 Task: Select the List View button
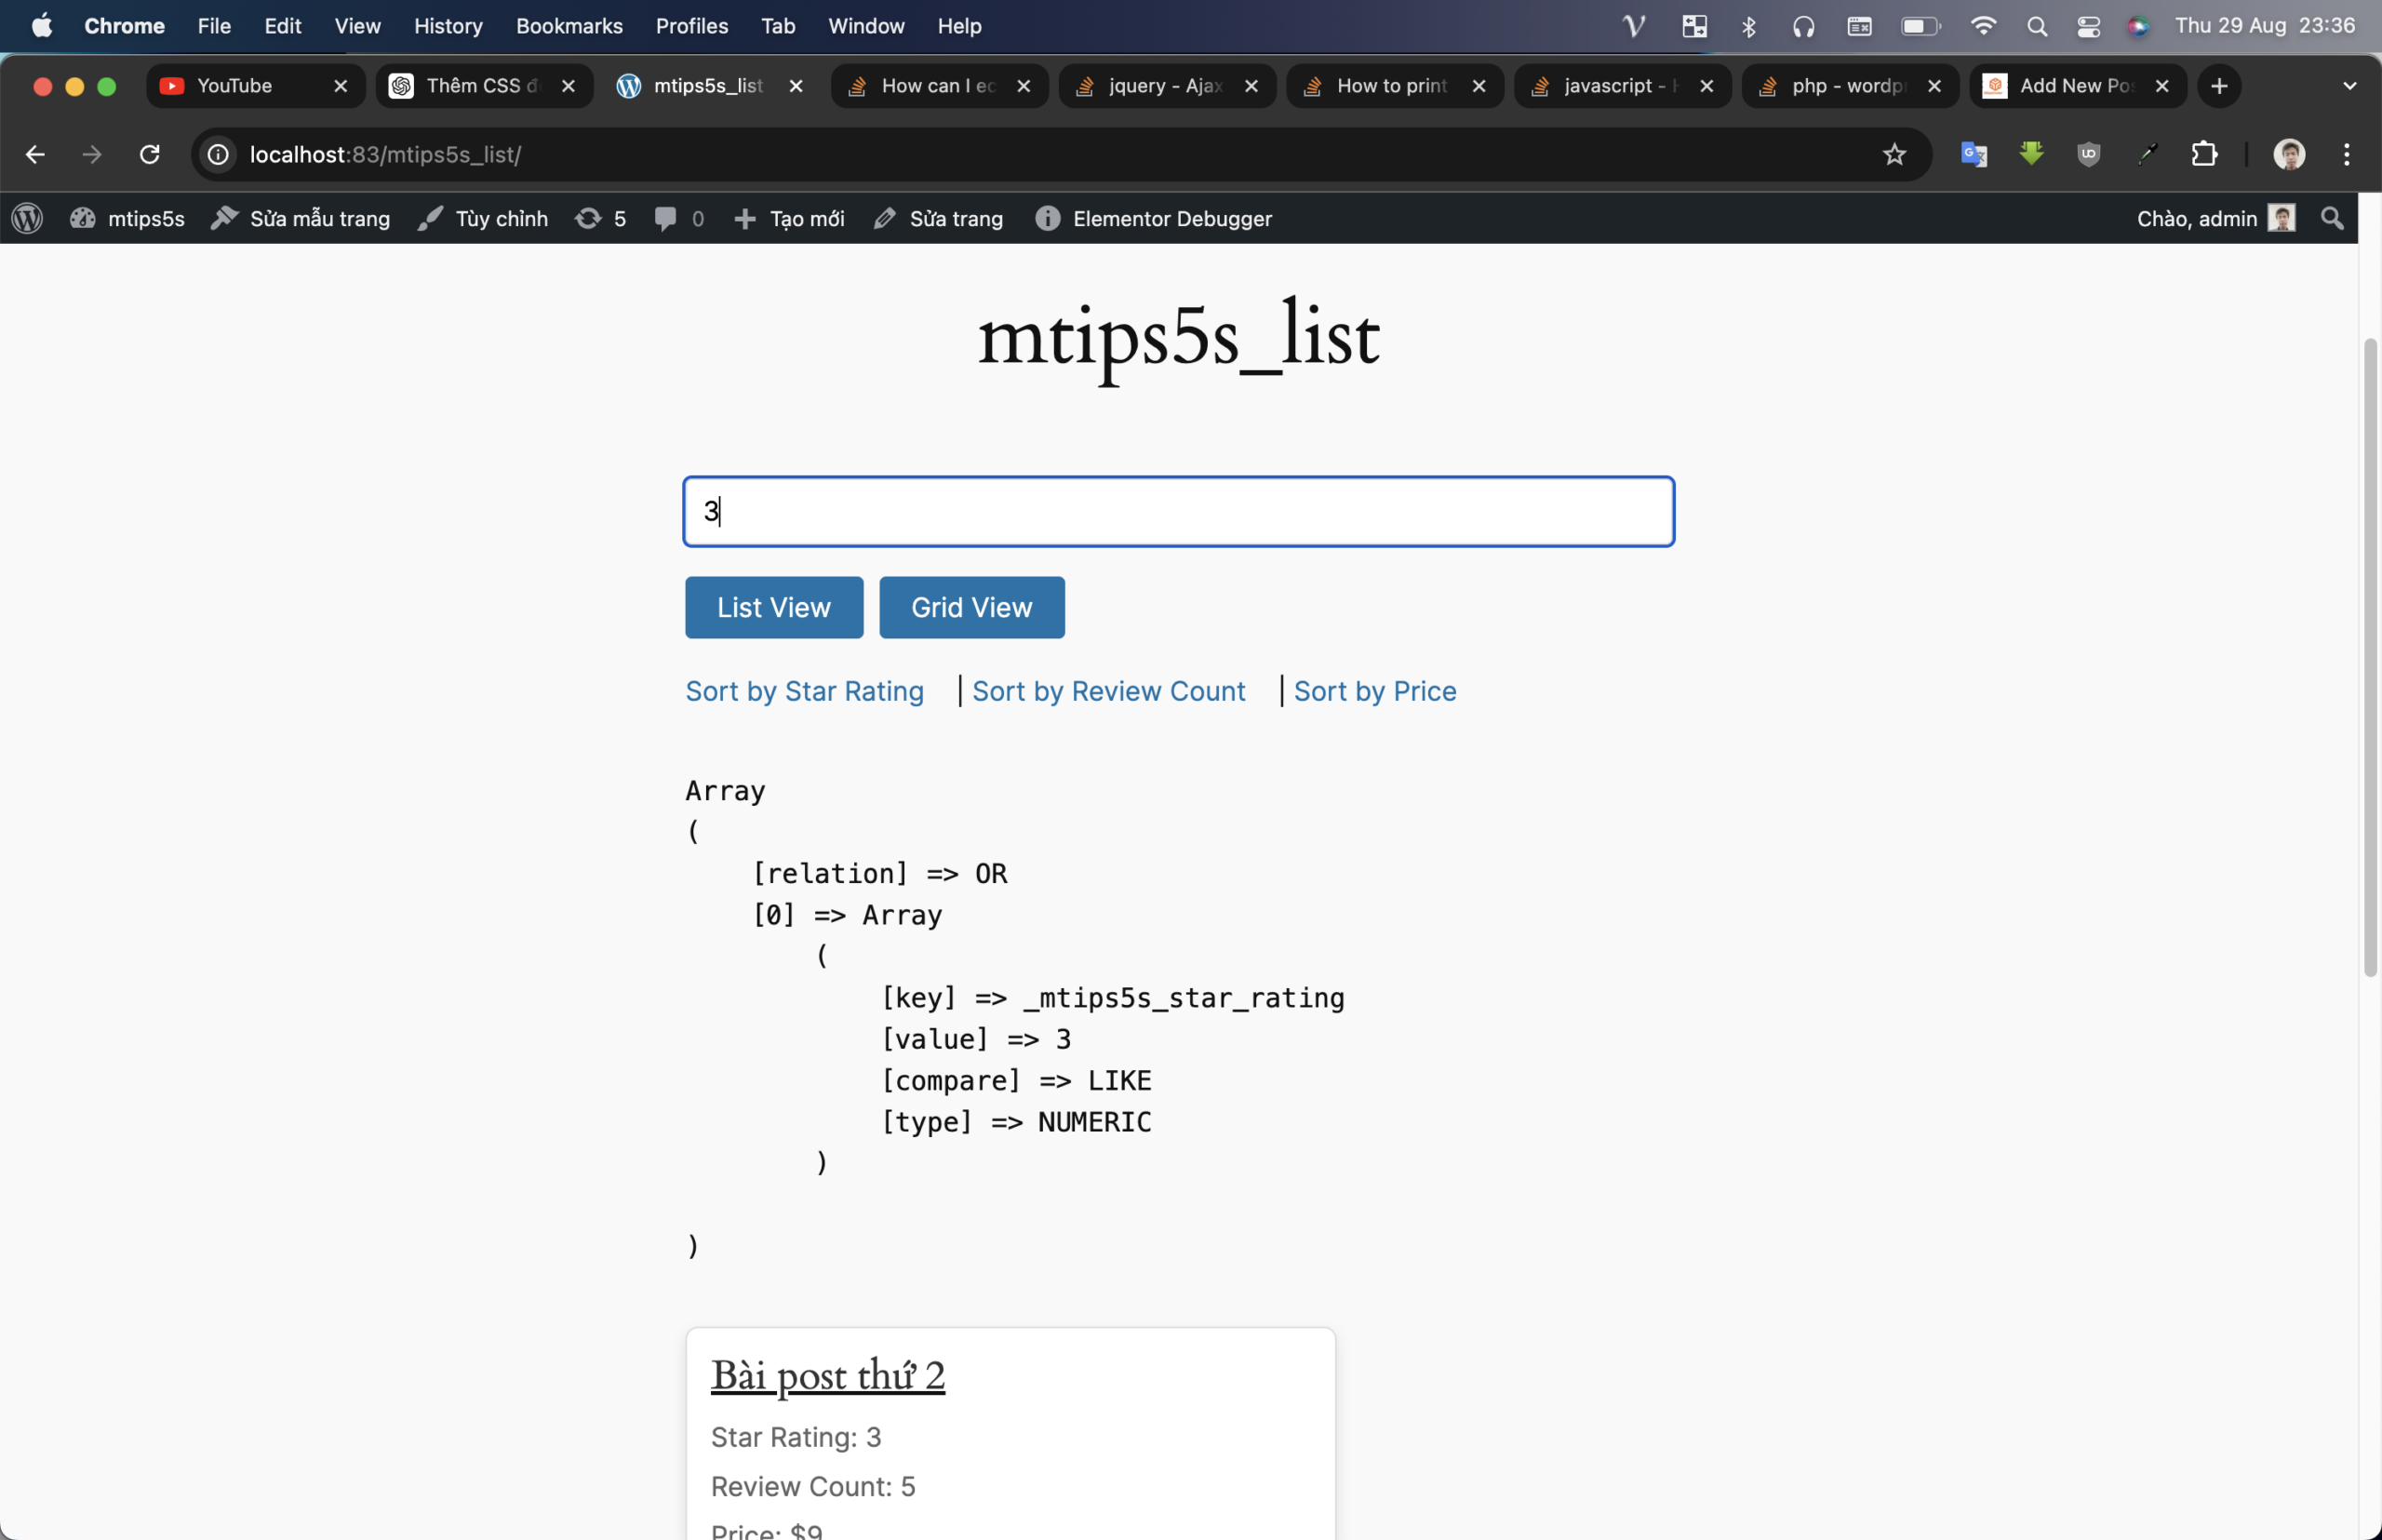pos(774,606)
